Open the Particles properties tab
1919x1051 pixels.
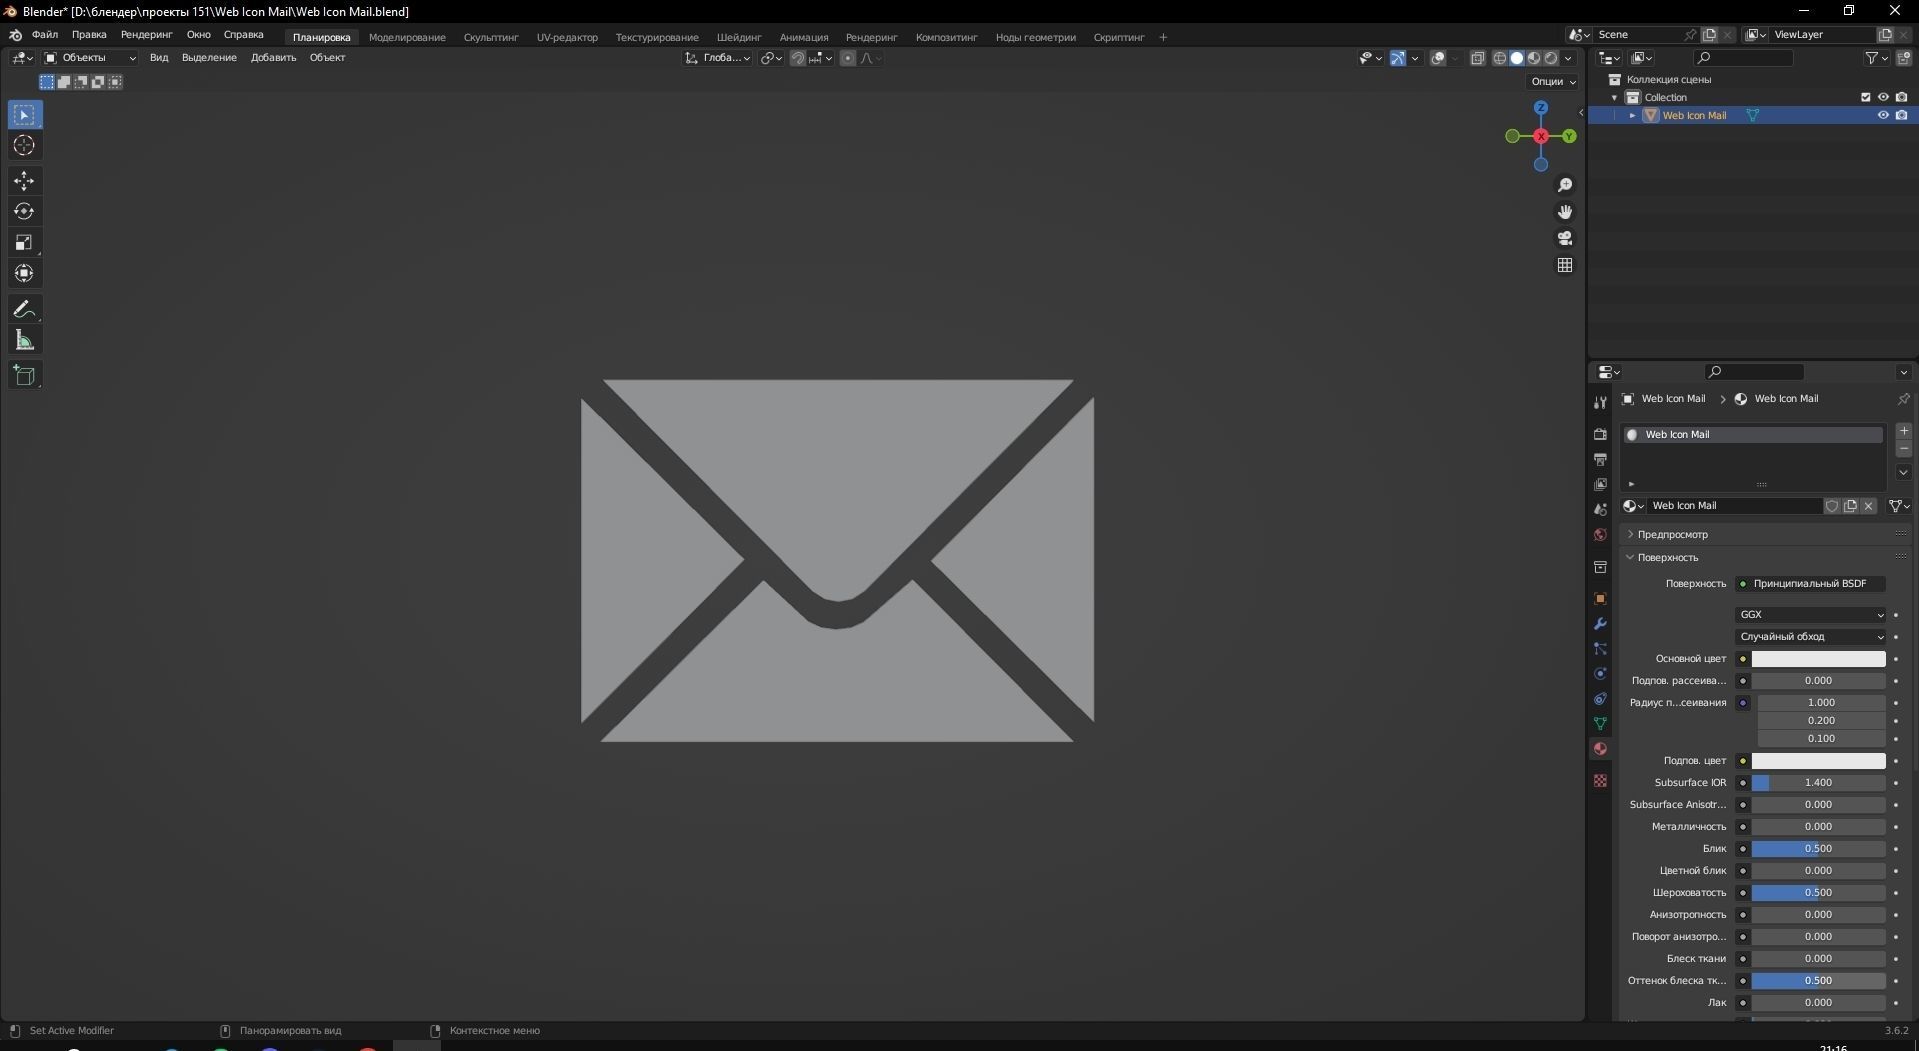coord(1600,649)
